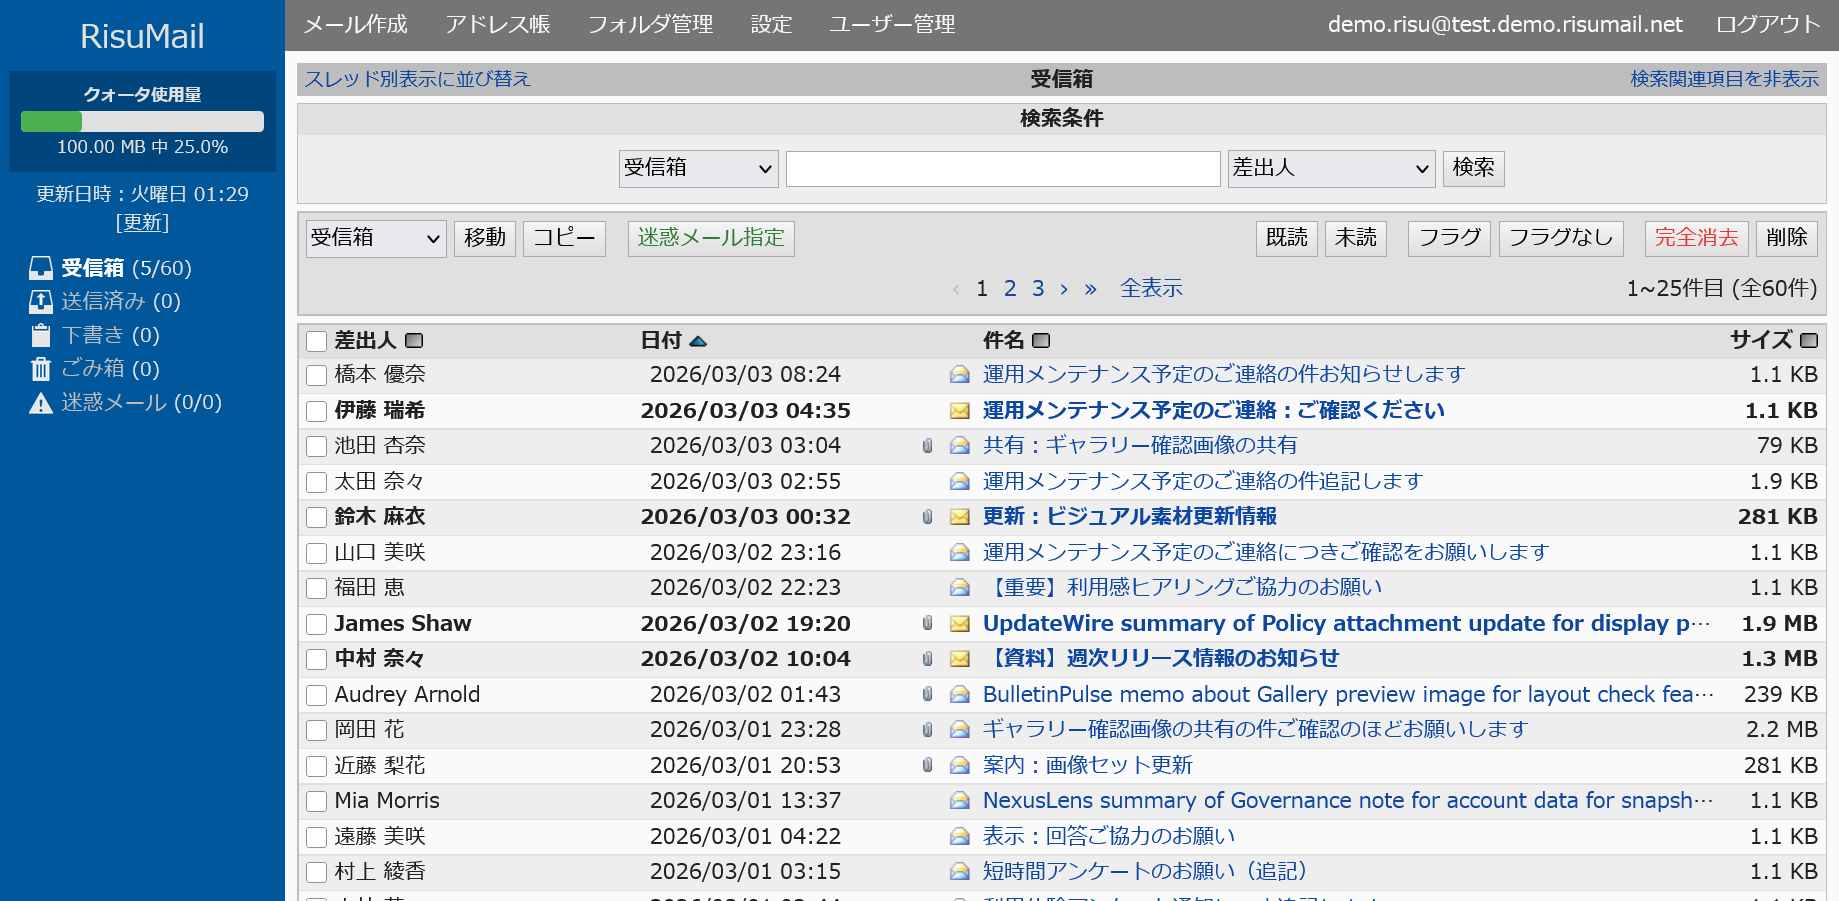Toggle the select-all checkbox in header row
The image size is (1839, 901).
(x=317, y=342)
